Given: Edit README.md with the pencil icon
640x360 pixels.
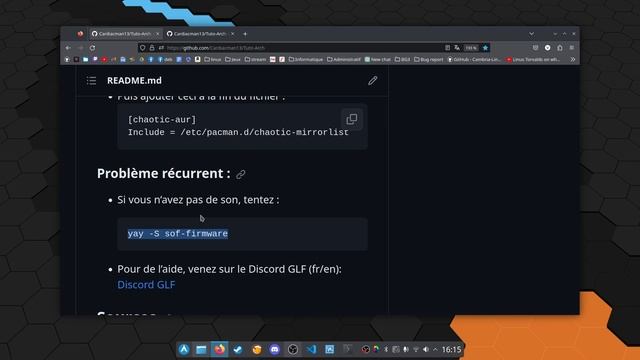Looking at the screenshot, I should point(372,80).
